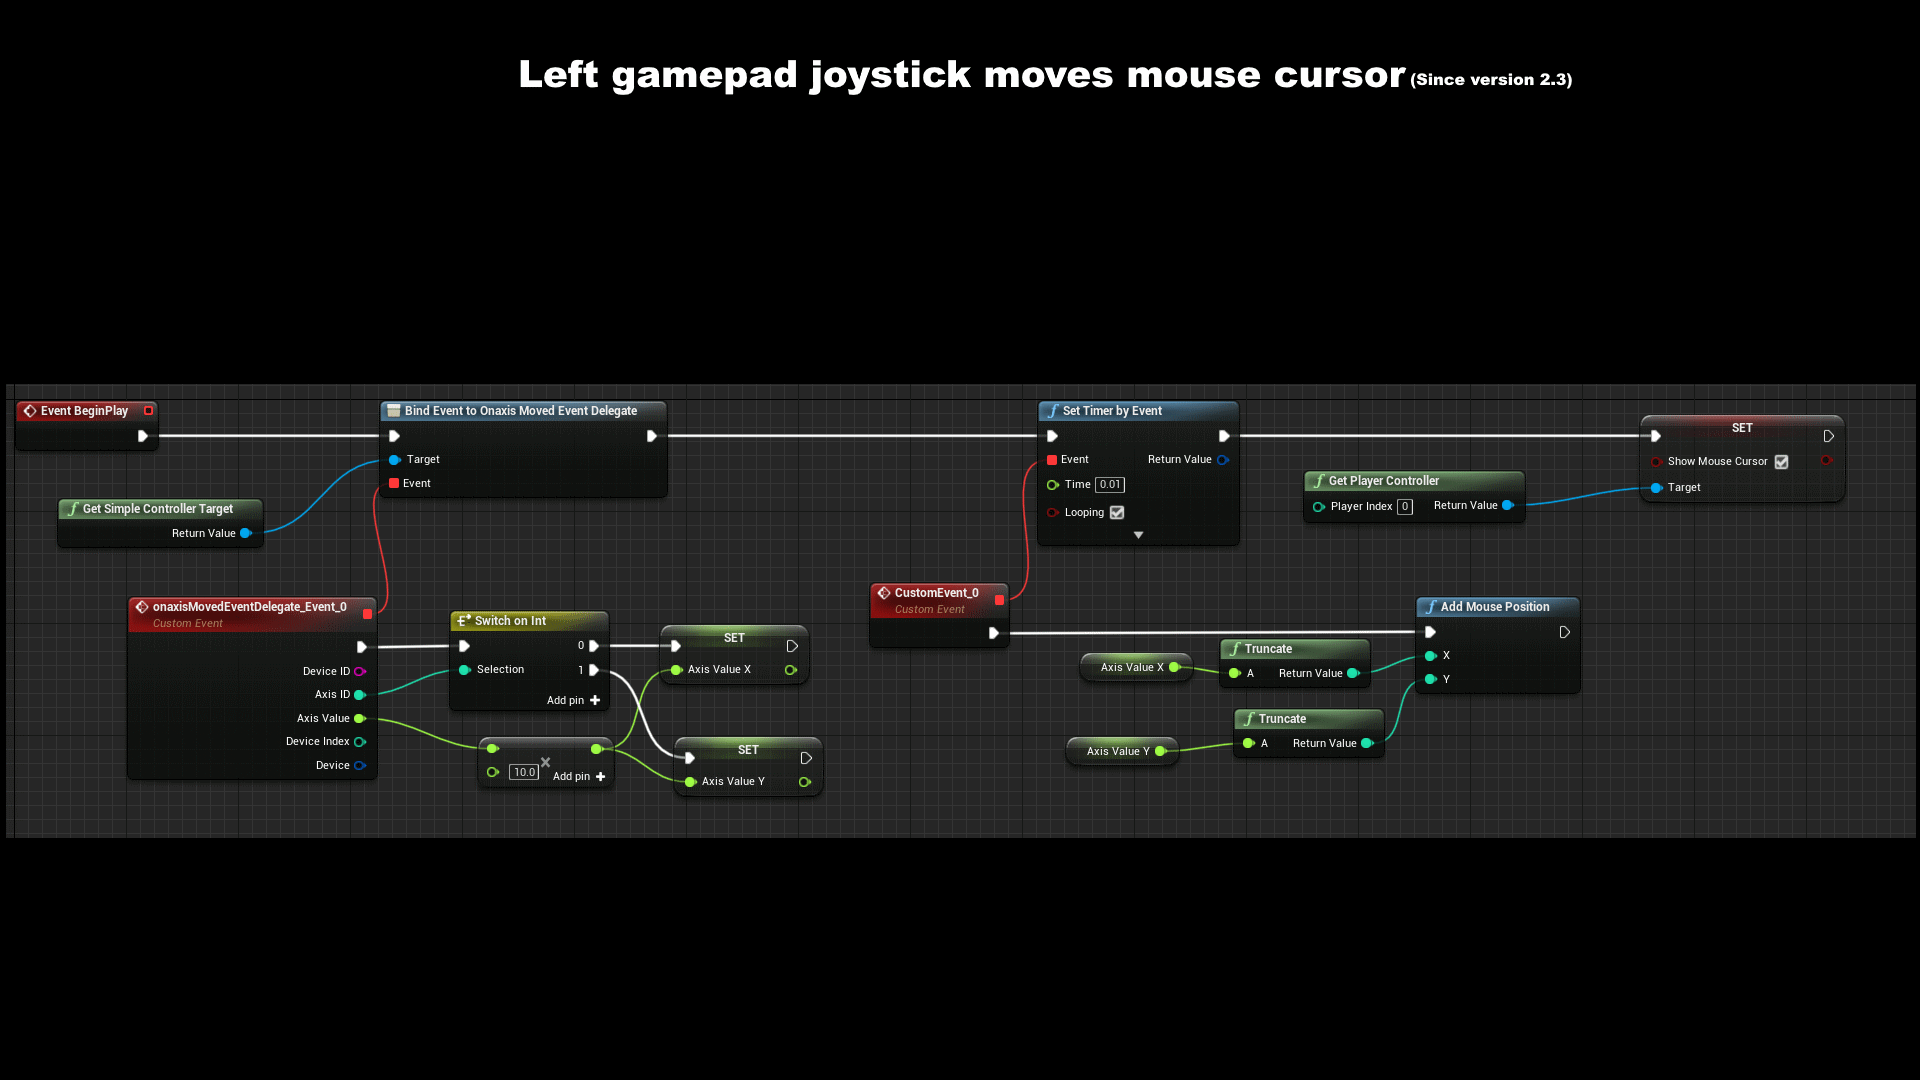Click Add Mouse Position exec input pin
This screenshot has width=1920, height=1080.
(x=1430, y=632)
